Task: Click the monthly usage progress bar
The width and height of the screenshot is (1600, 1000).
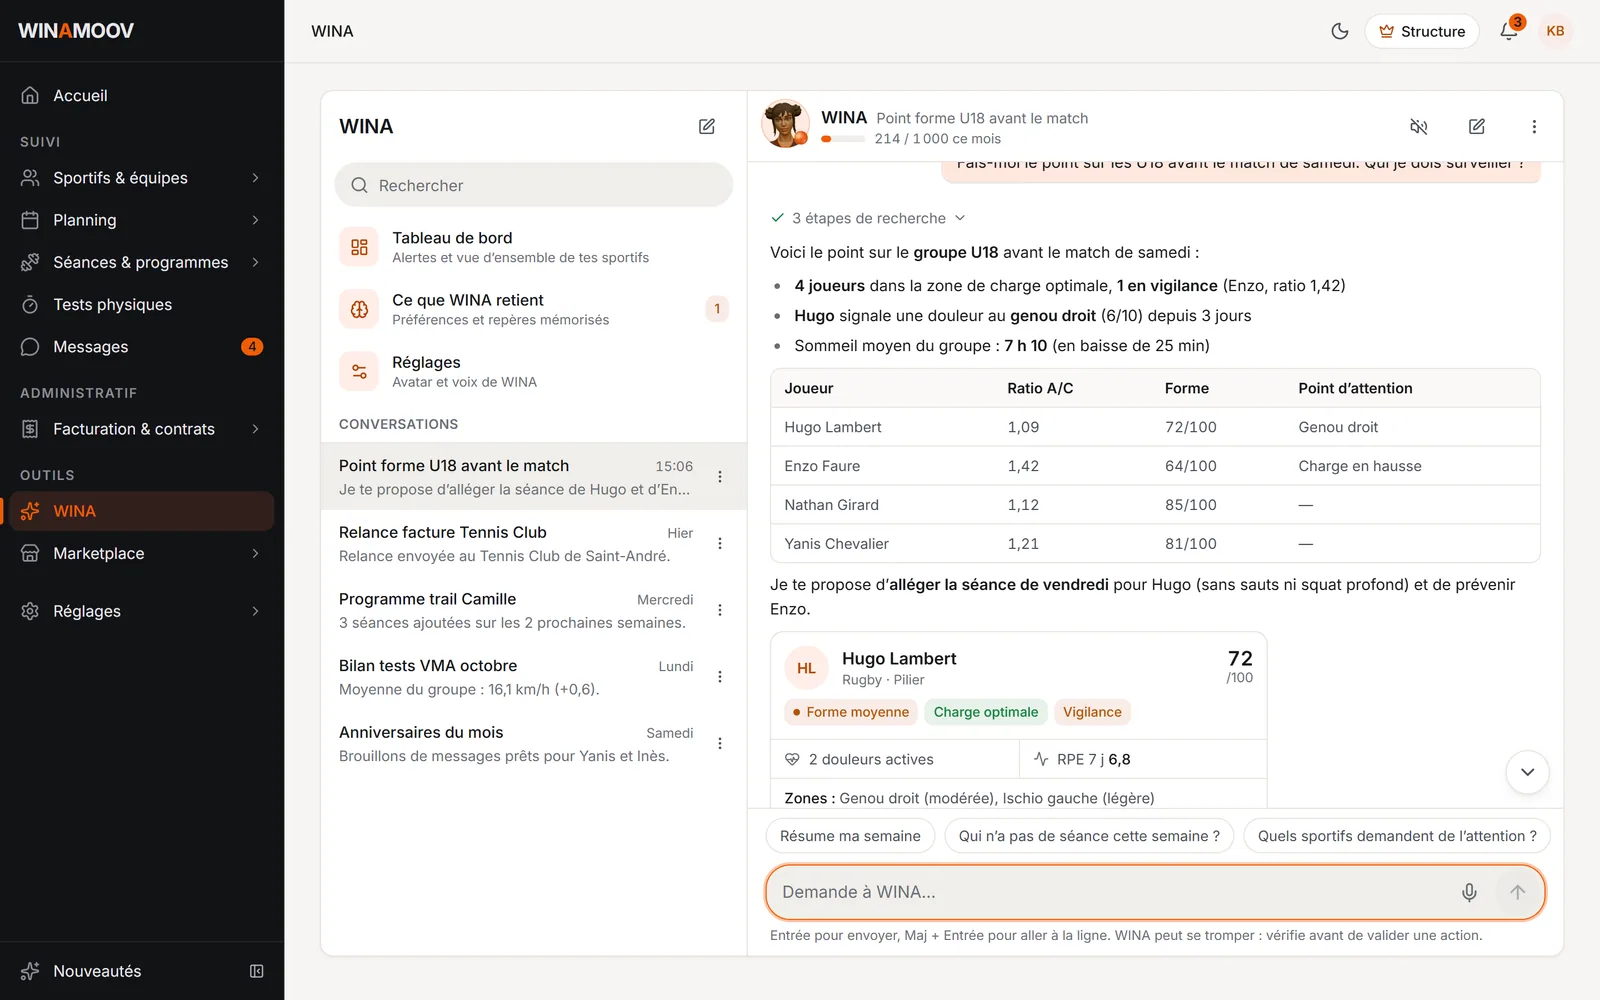Action: click(x=843, y=139)
